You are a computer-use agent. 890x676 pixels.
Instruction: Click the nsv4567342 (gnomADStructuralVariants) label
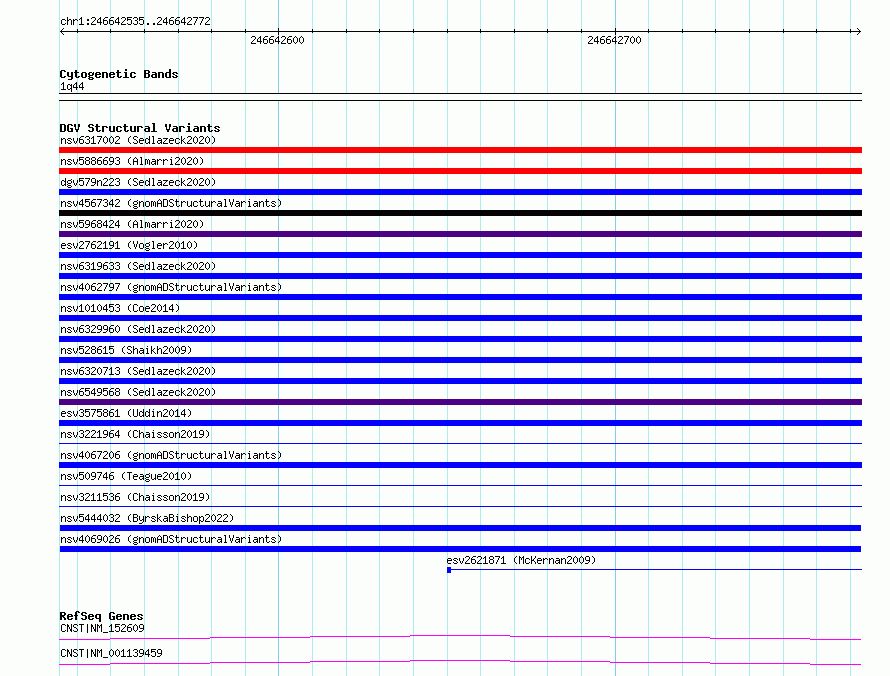(x=171, y=203)
